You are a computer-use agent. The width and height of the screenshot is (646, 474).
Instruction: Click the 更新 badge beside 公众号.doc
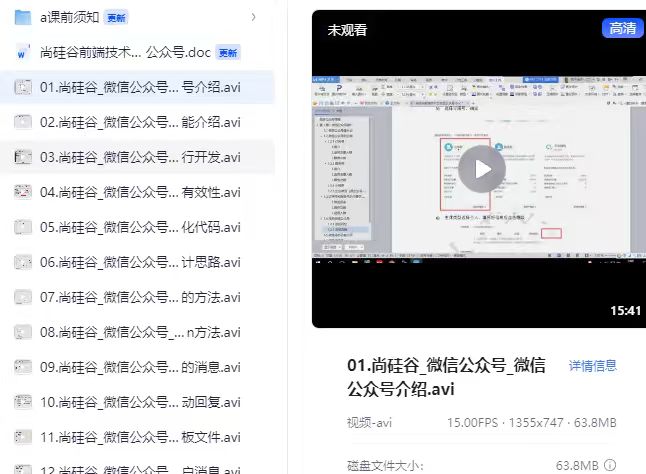(x=228, y=53)
